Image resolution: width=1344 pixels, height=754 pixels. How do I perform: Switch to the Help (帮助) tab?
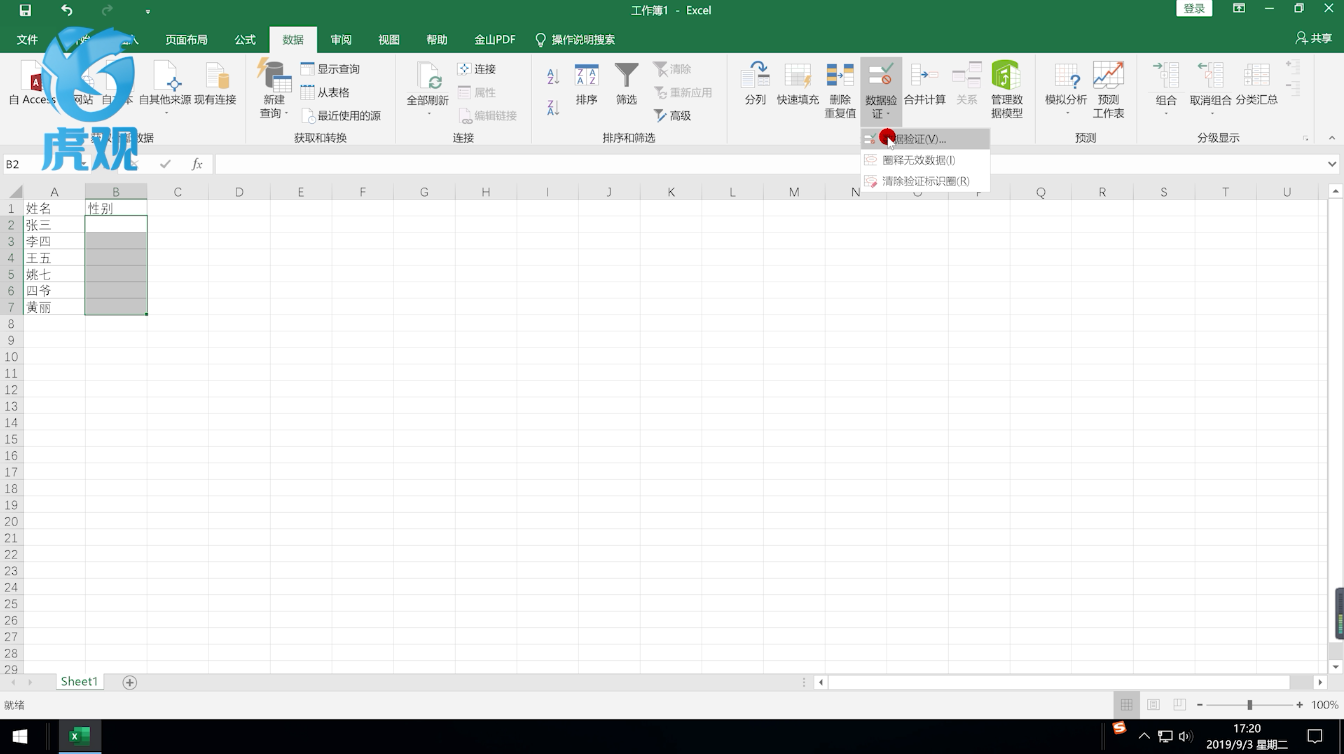437,40
